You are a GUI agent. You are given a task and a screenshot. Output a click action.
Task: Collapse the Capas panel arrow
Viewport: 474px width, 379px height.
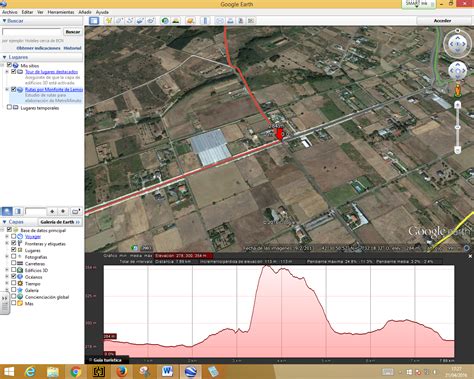pos(4,222)
